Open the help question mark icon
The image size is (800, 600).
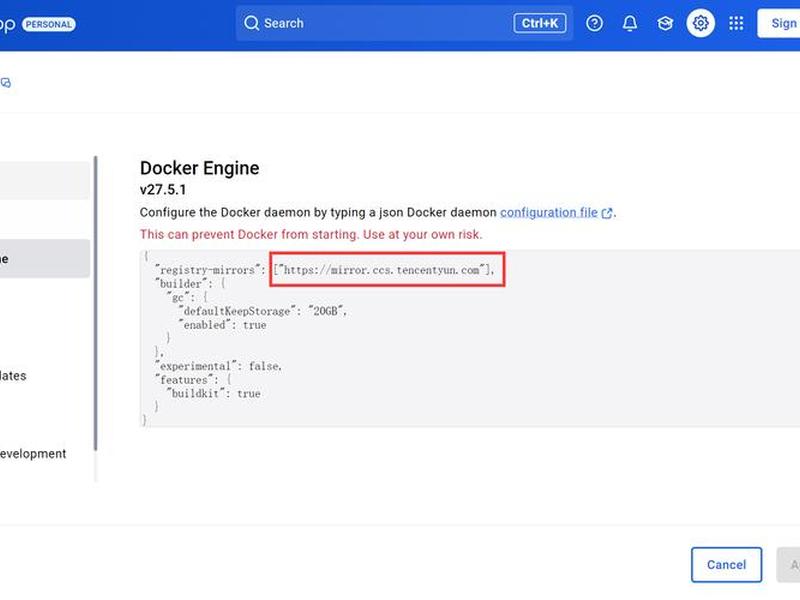coord(594,23)
